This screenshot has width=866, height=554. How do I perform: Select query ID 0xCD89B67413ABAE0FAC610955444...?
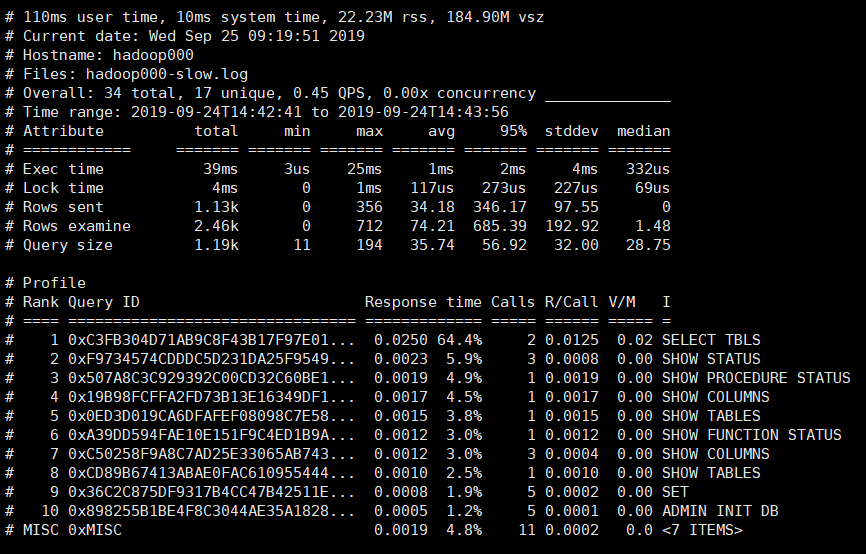211,473
